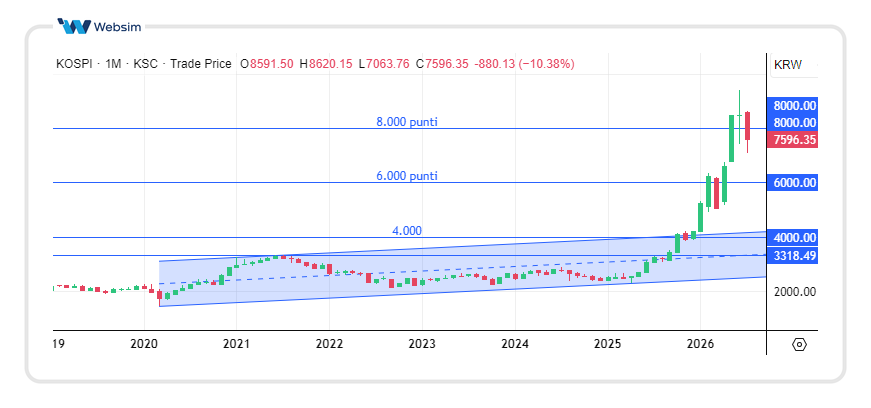
Task: Click the 2023 time axis label
Action: tap(422, 344)
